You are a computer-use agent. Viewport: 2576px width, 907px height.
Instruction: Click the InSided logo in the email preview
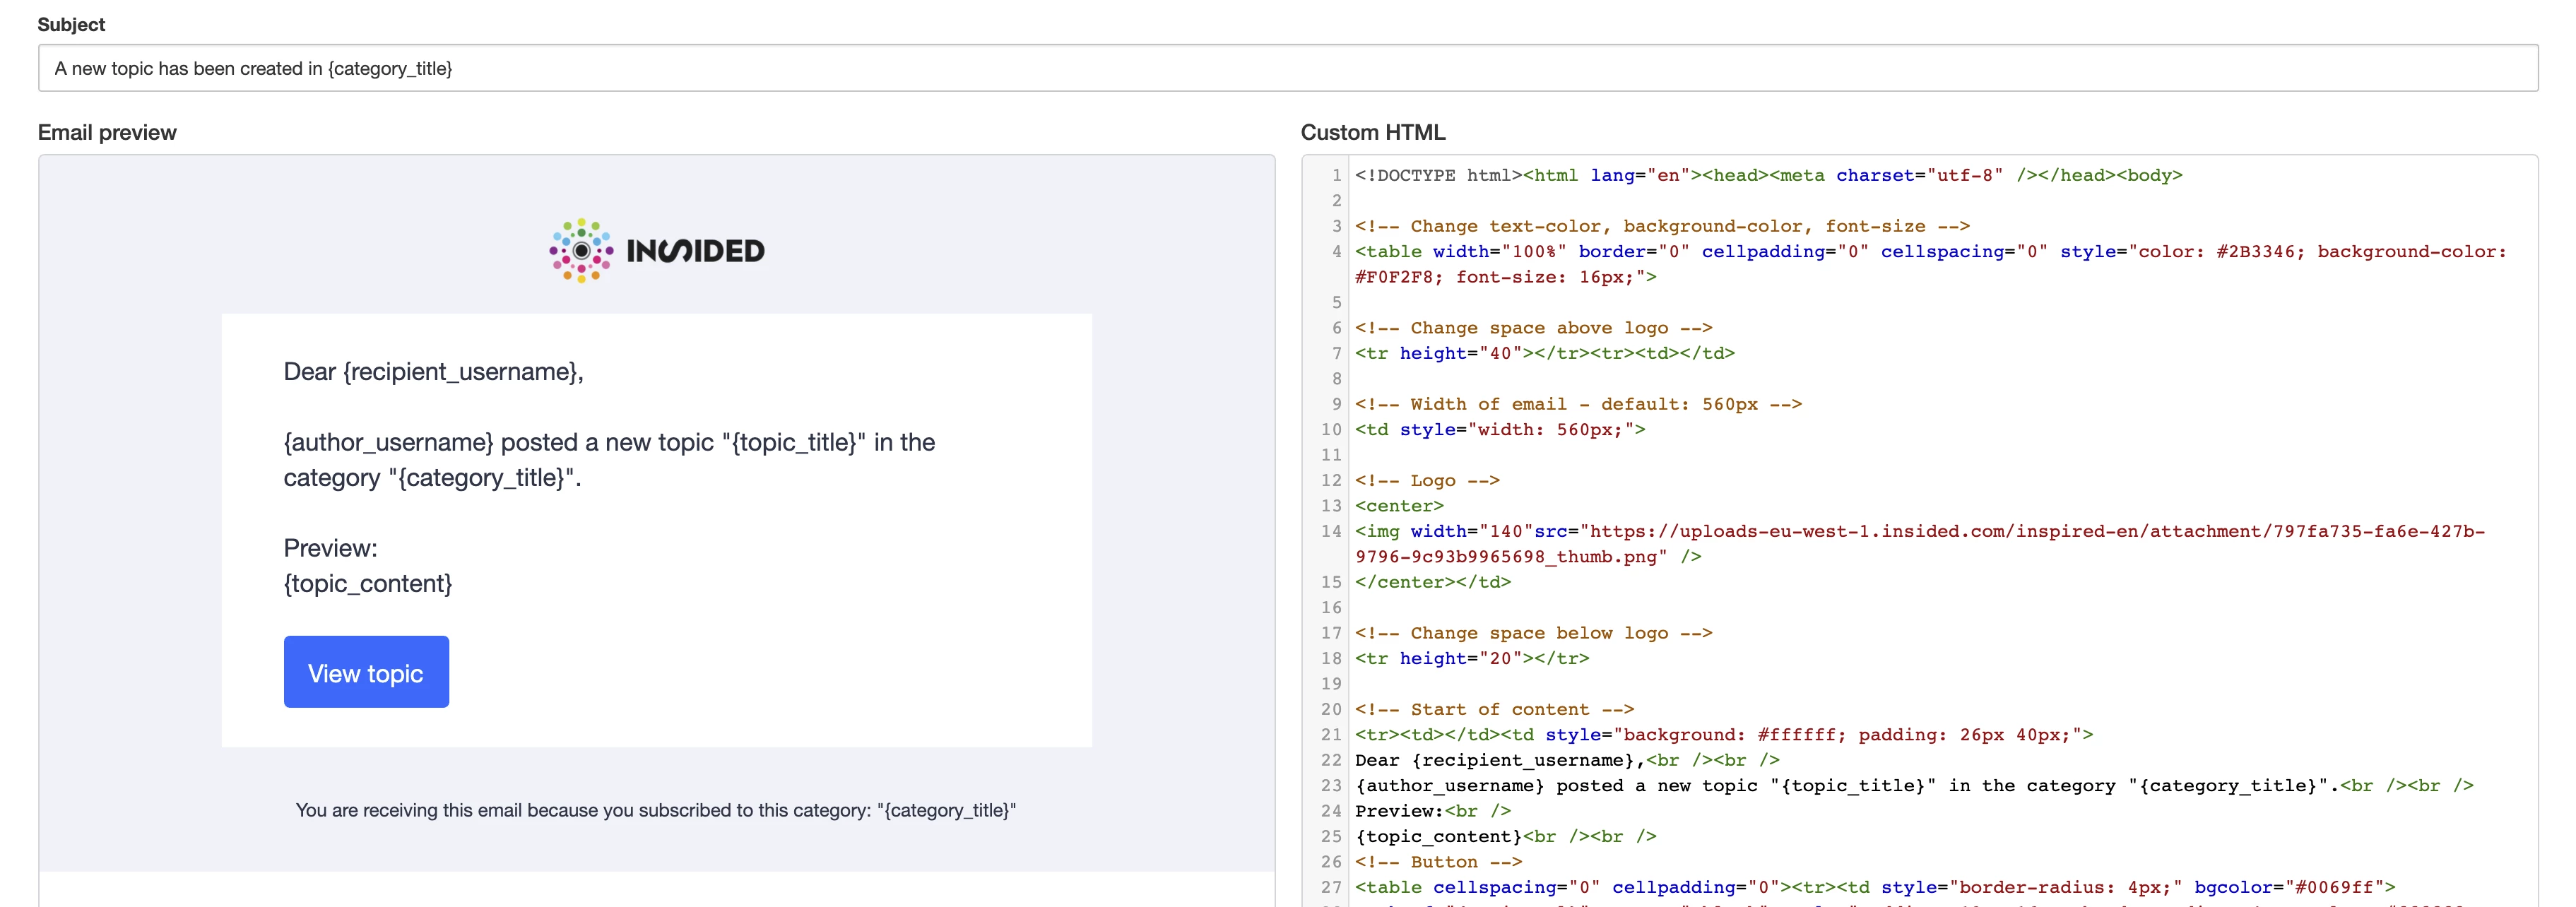click(x=656, y=249)
